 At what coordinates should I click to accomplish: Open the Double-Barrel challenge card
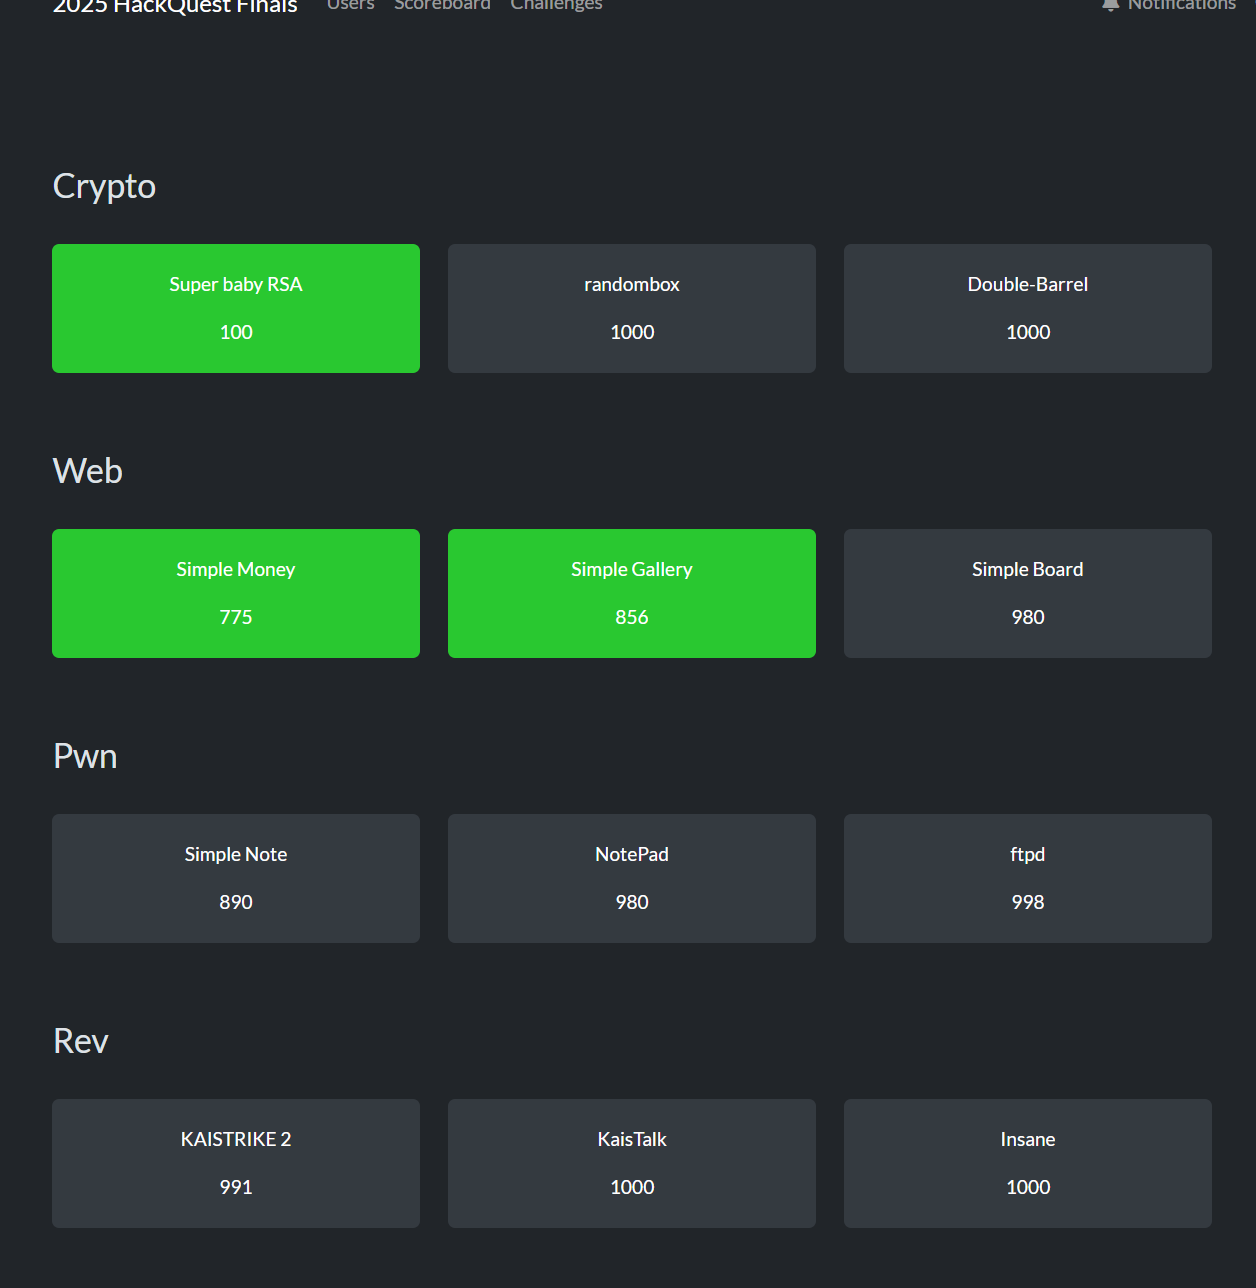pyautogui.click(x=1028, y=308)
